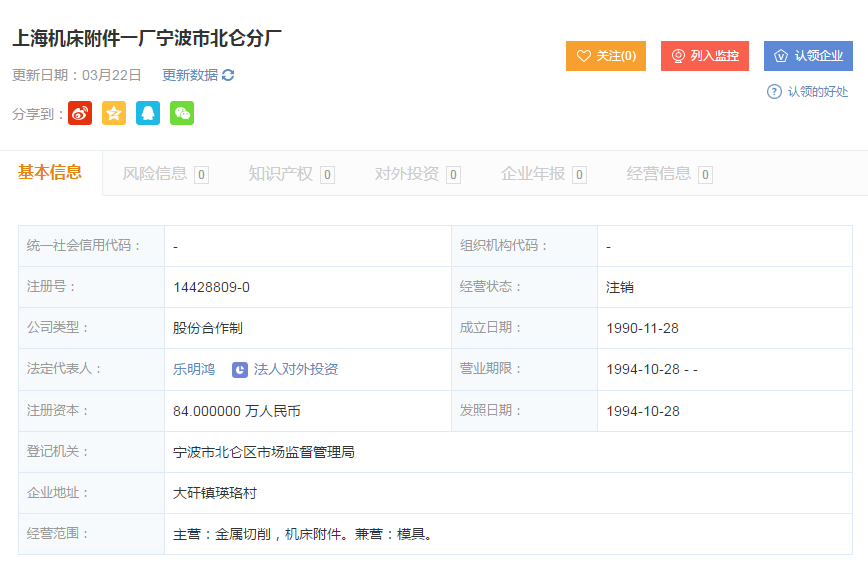868x565 pixels.
Task: Click the 更新数据 link
Action: tap(190, 75)
